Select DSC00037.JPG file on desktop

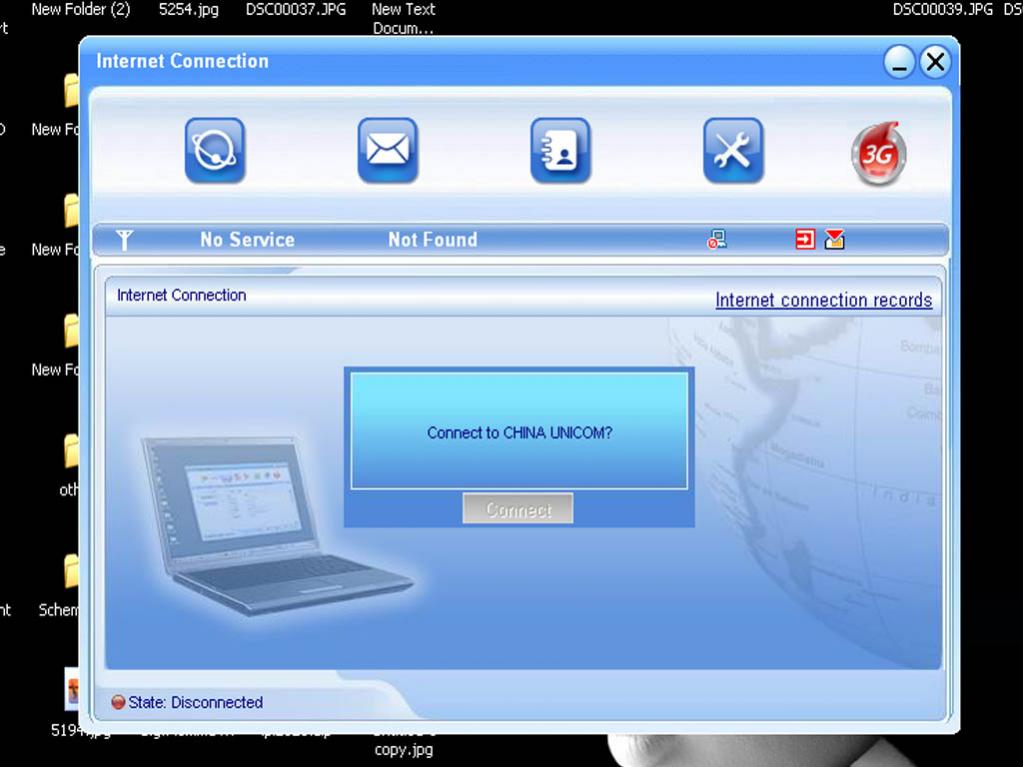(296, 10)
